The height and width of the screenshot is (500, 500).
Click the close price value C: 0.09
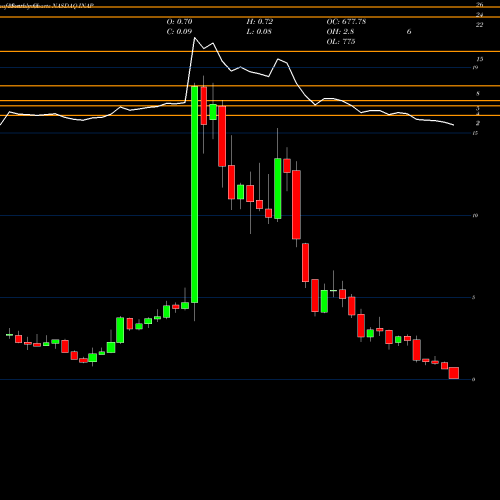[x=179, y=32]
